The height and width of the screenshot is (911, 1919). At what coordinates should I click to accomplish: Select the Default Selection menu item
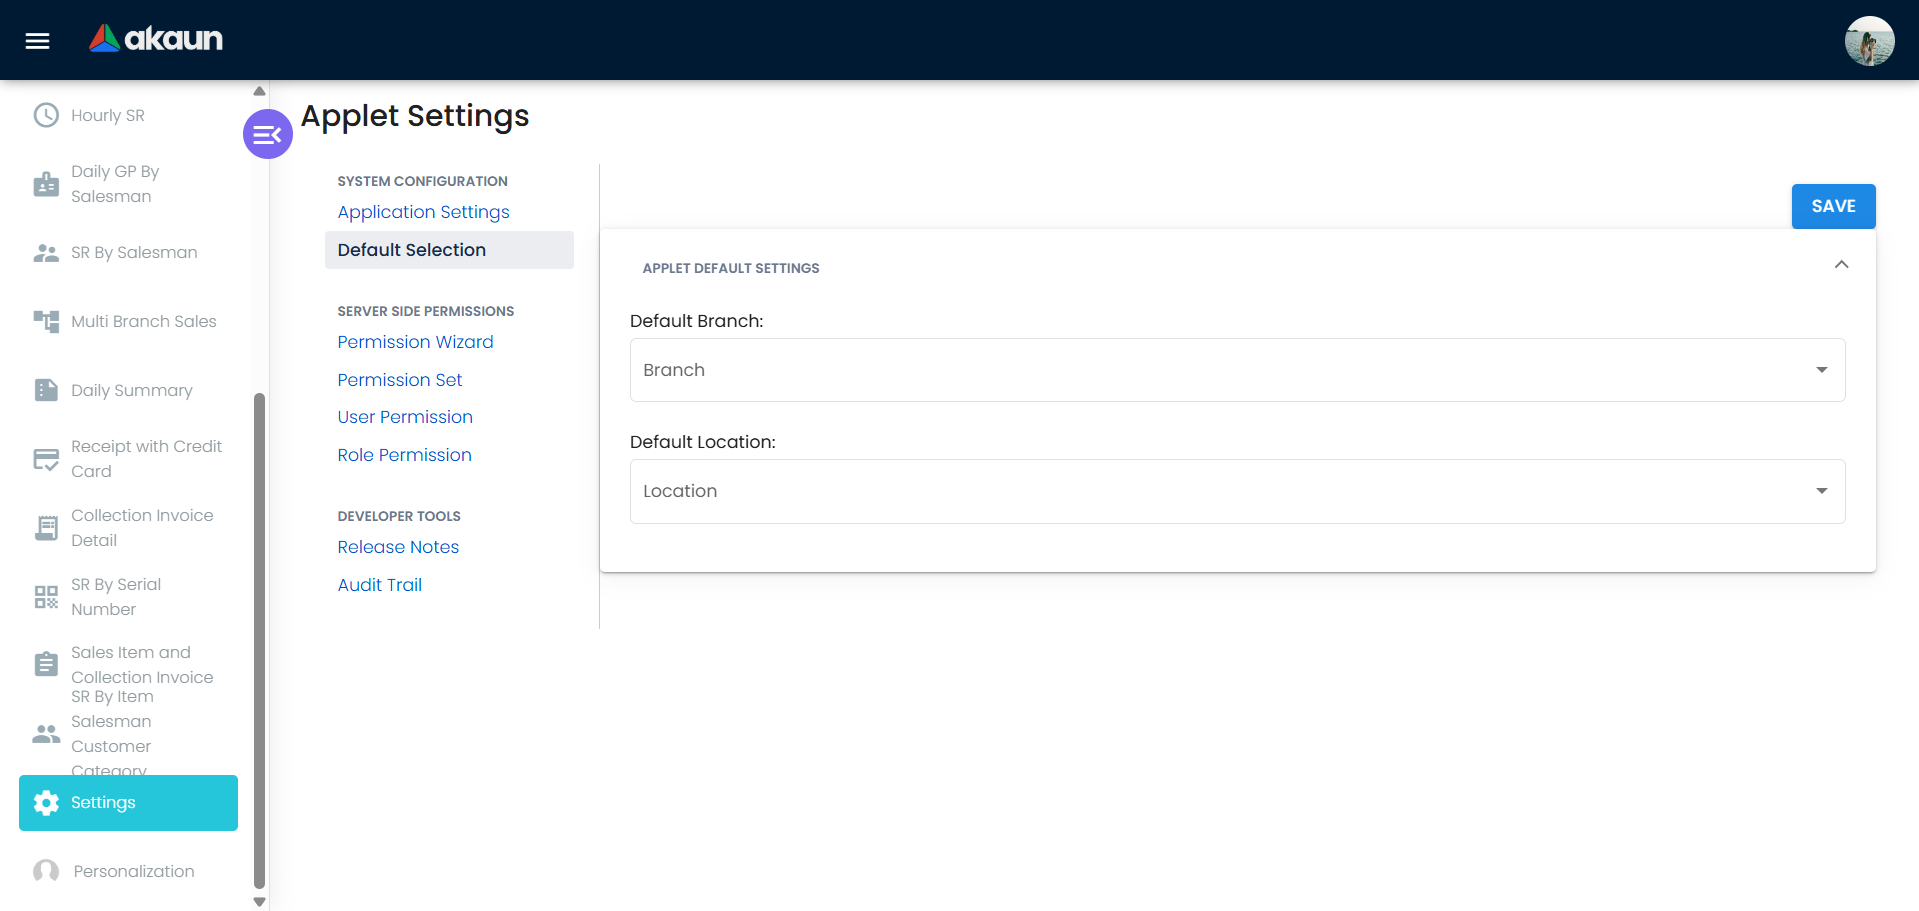pos(411,249)
